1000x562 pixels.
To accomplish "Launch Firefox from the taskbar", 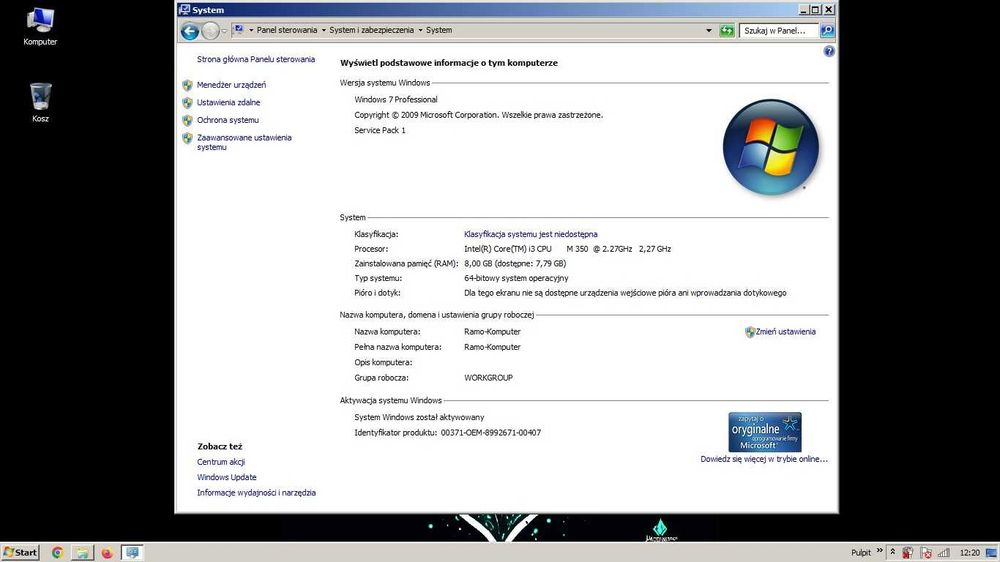I will (x=107, y=552).
